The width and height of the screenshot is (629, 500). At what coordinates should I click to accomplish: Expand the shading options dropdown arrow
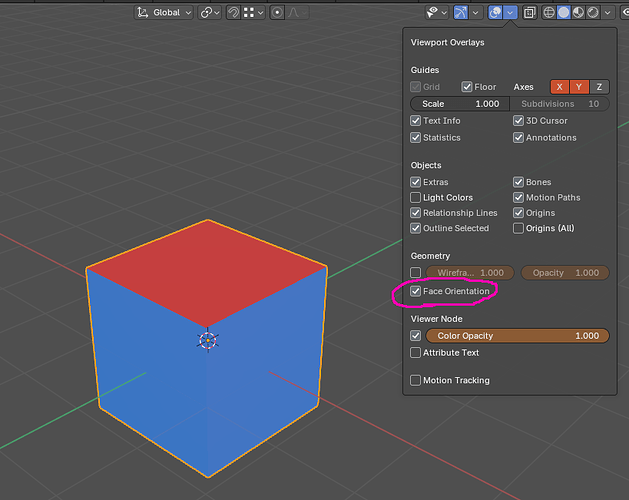pos(608,12)
